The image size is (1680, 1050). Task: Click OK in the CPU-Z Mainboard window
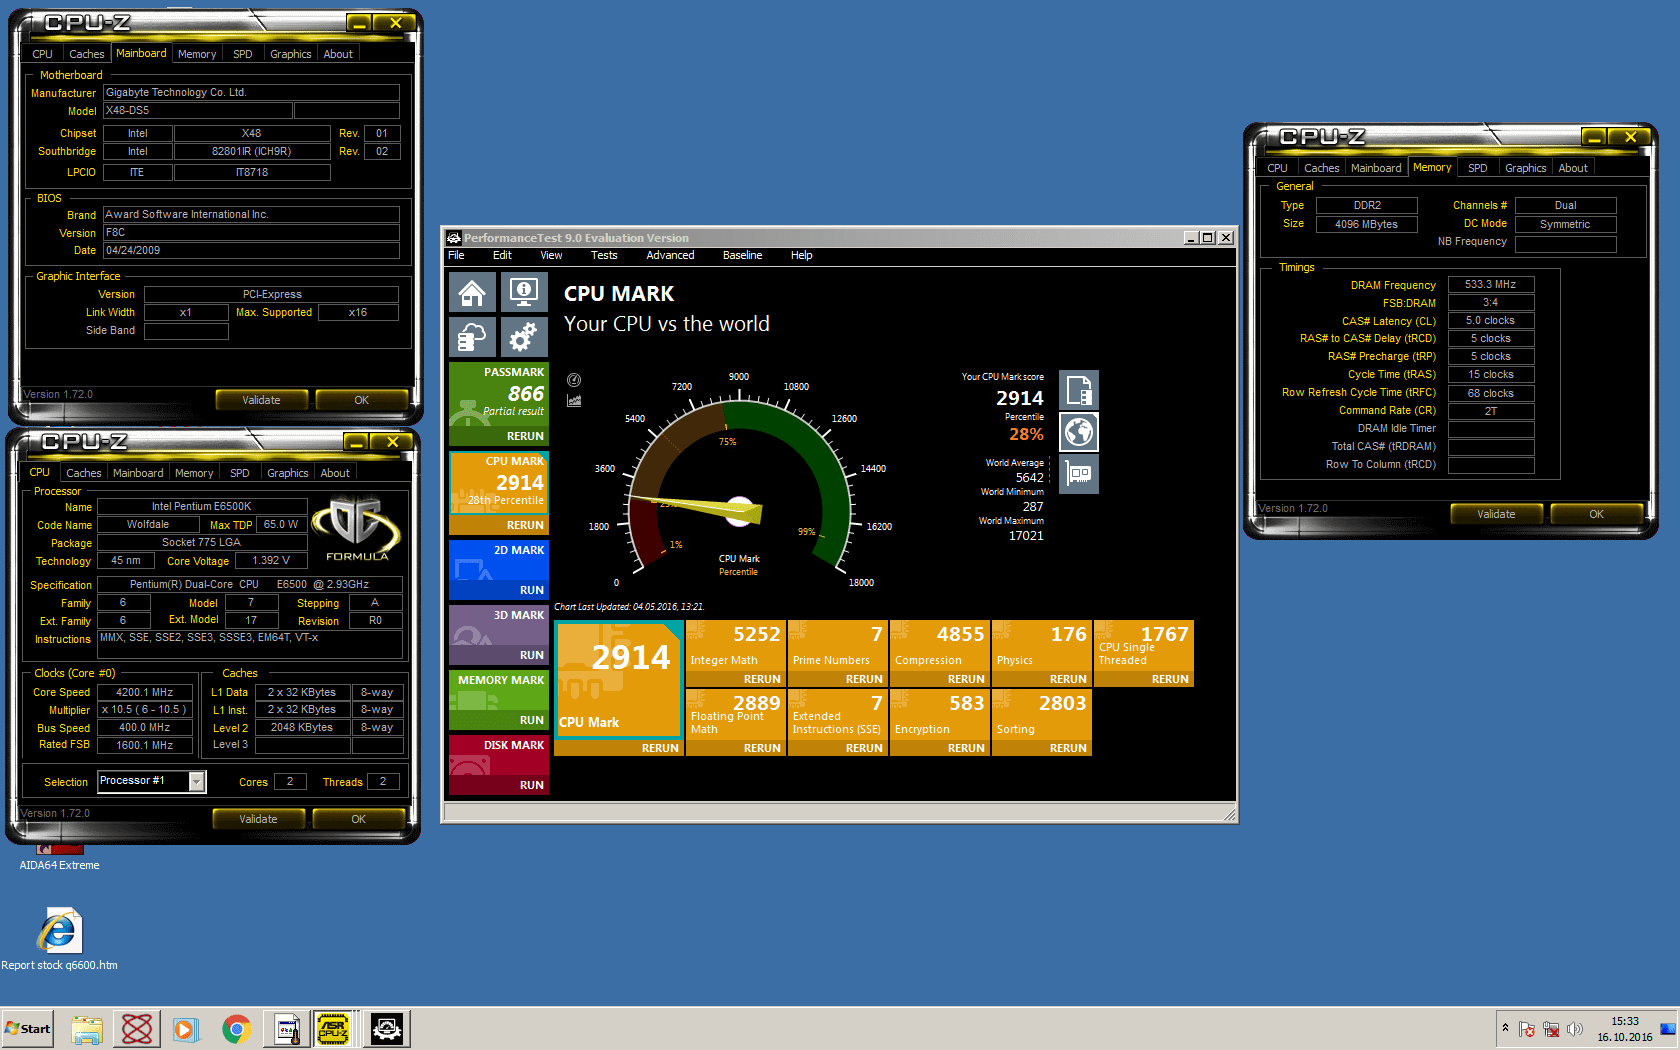pos(362,400)
